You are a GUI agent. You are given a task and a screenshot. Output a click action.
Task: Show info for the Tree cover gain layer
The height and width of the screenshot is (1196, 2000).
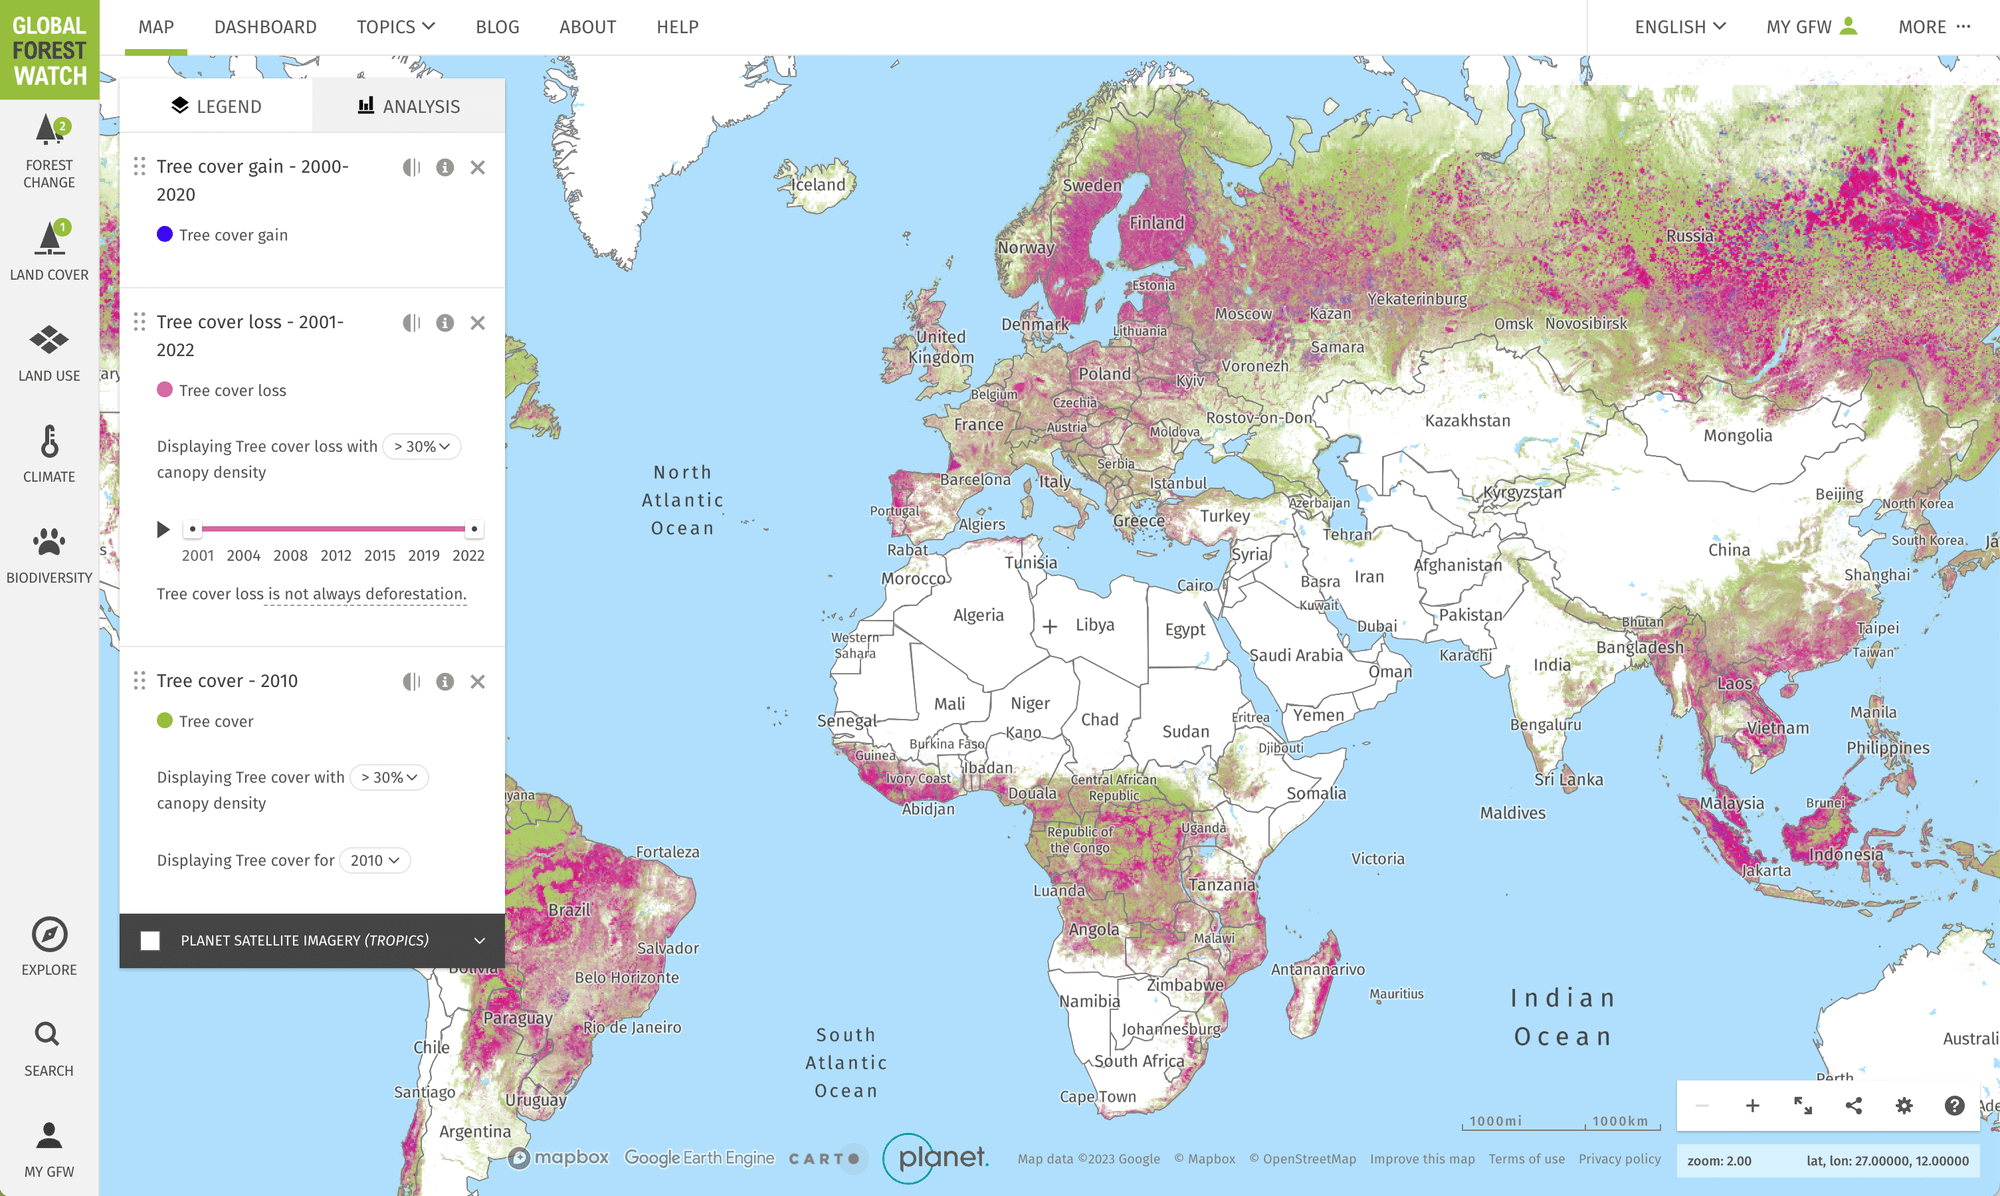tap(445, 167)
